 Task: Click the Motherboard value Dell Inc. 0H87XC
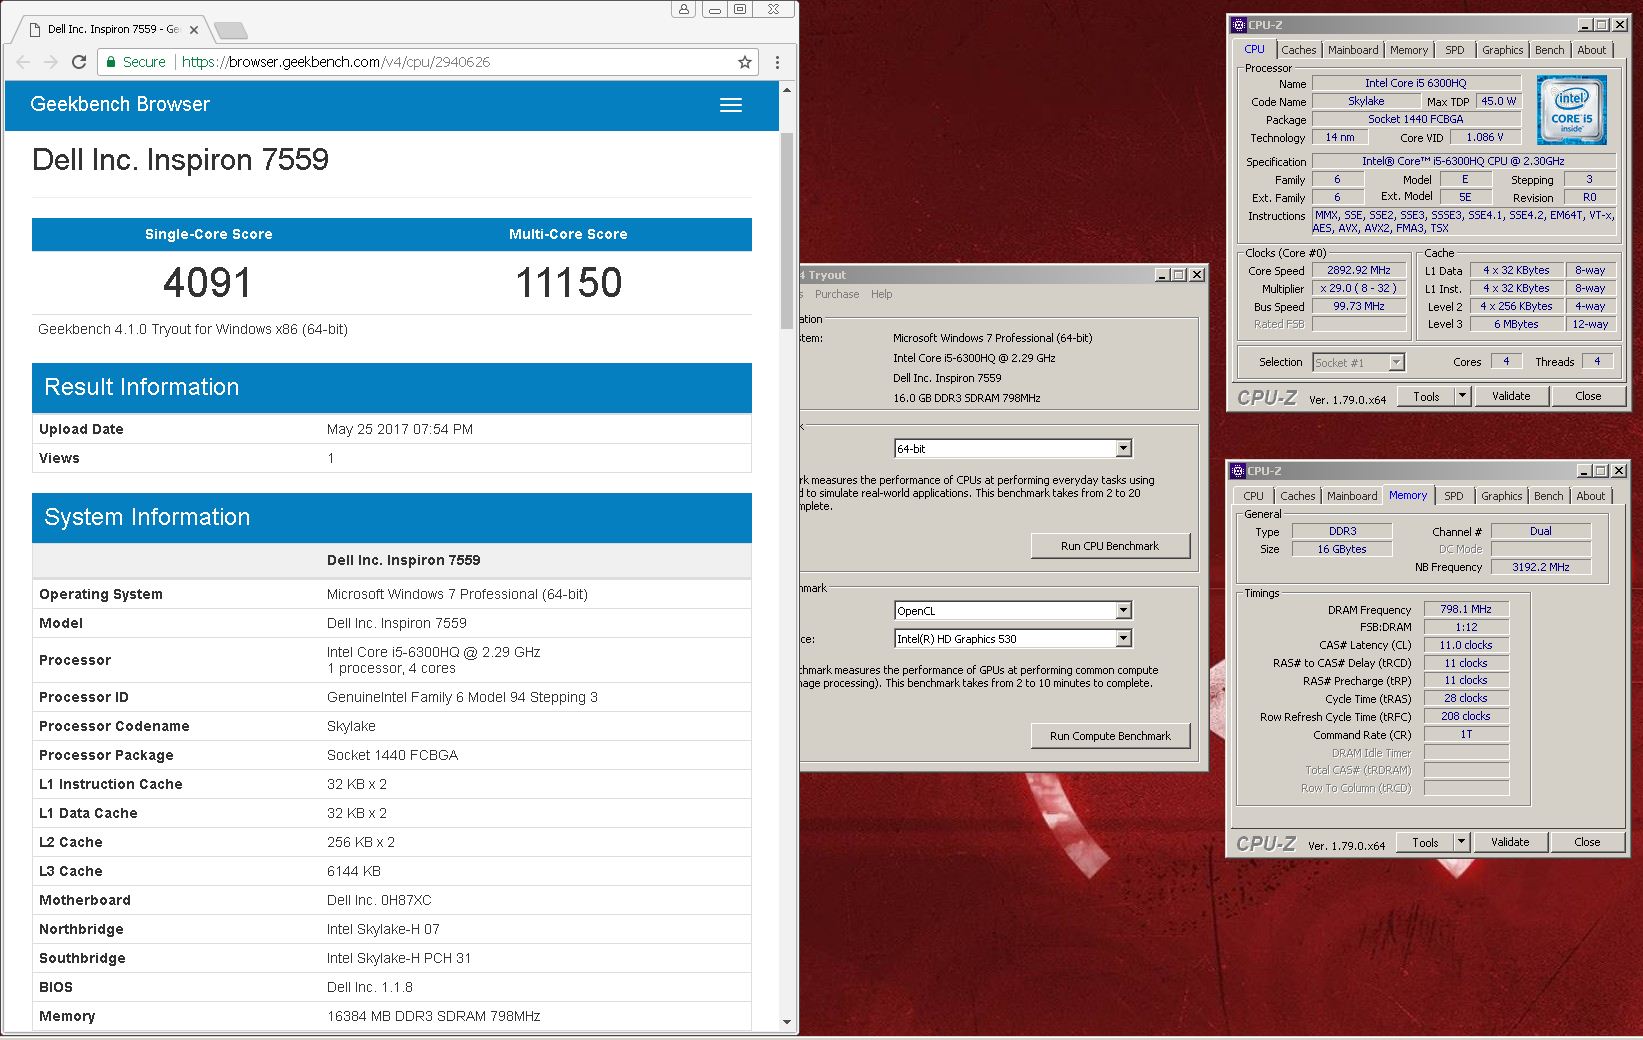click(x=379, y=900)
